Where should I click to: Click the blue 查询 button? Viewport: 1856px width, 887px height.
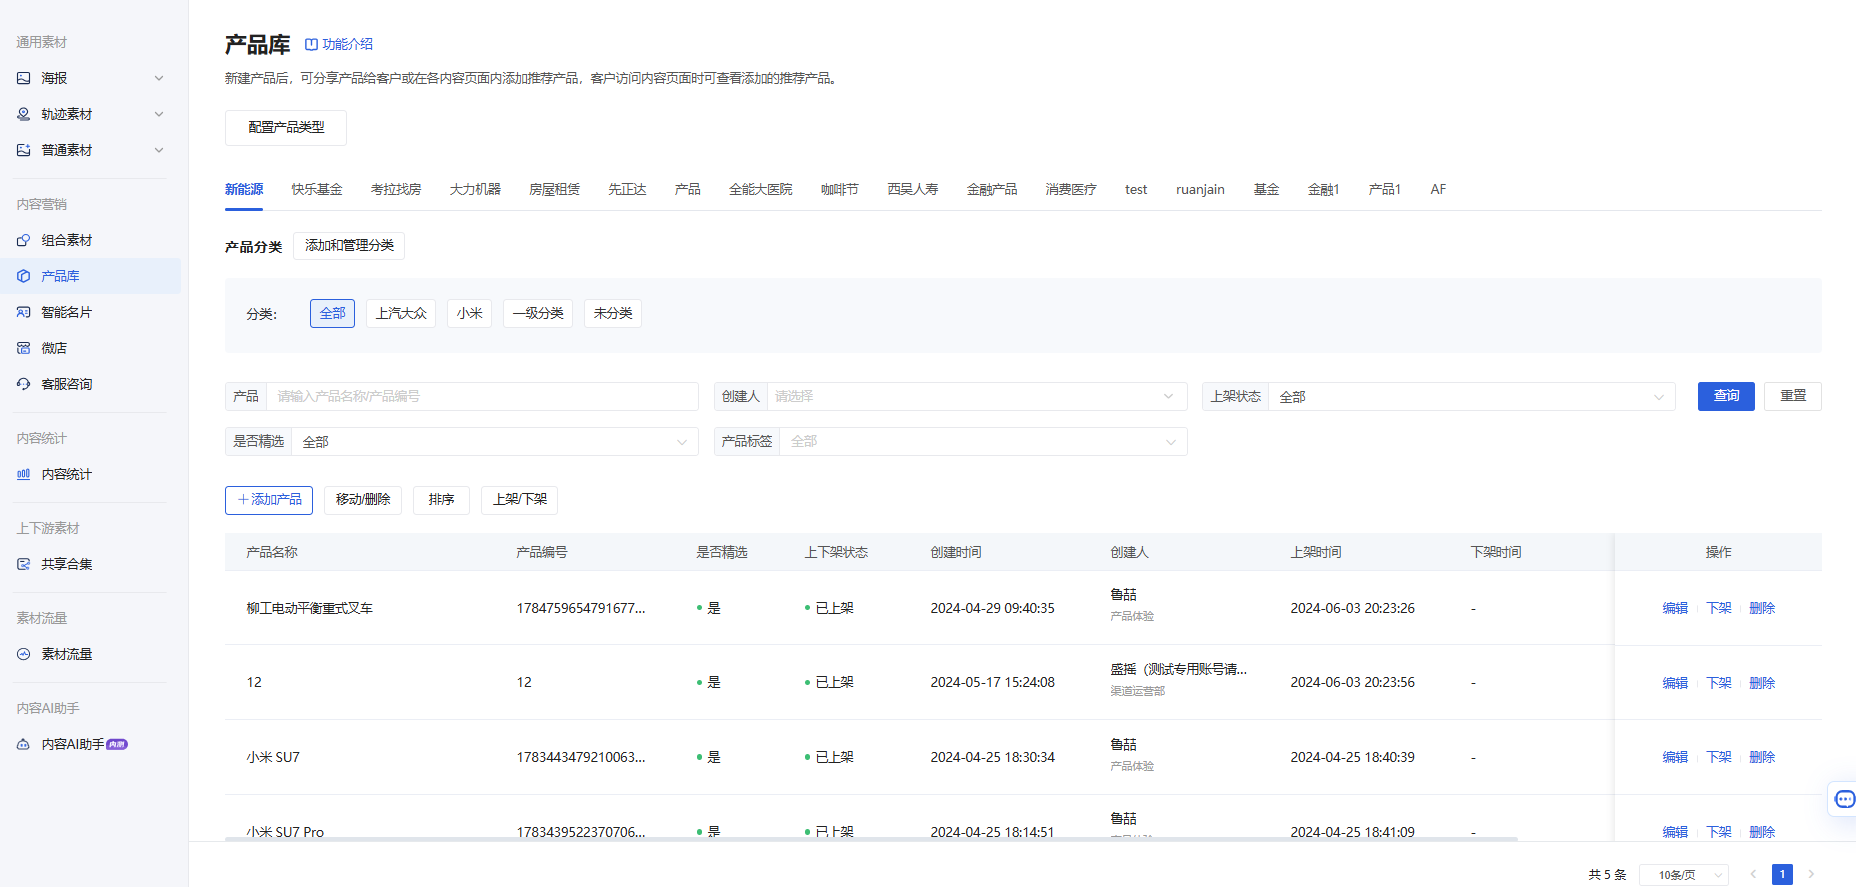(1726, 396)
